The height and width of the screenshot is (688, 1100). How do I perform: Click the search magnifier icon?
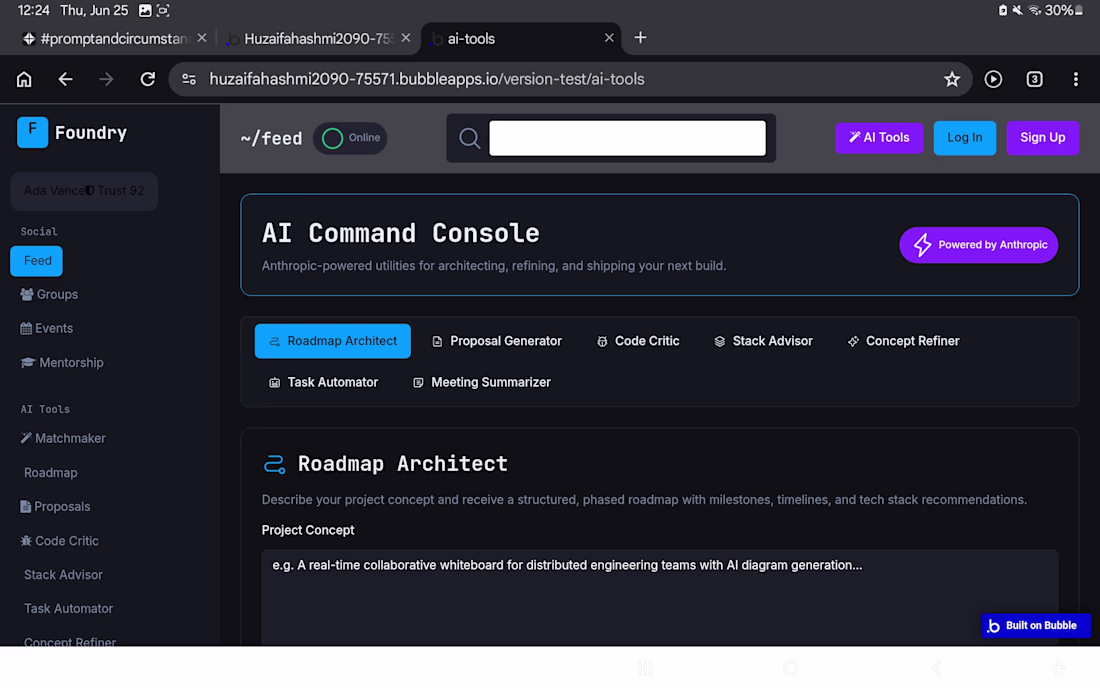tap(469, 138)
